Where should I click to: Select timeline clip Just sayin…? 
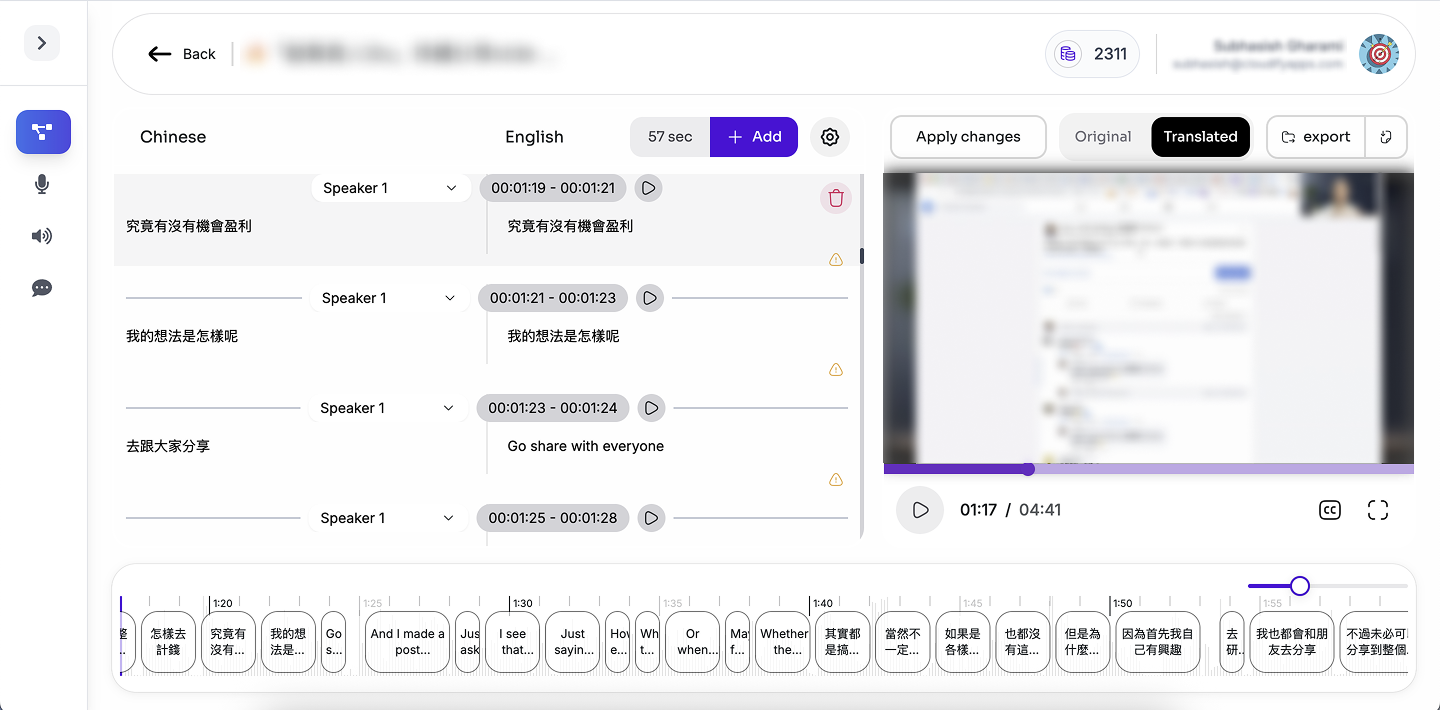(572, 642)
